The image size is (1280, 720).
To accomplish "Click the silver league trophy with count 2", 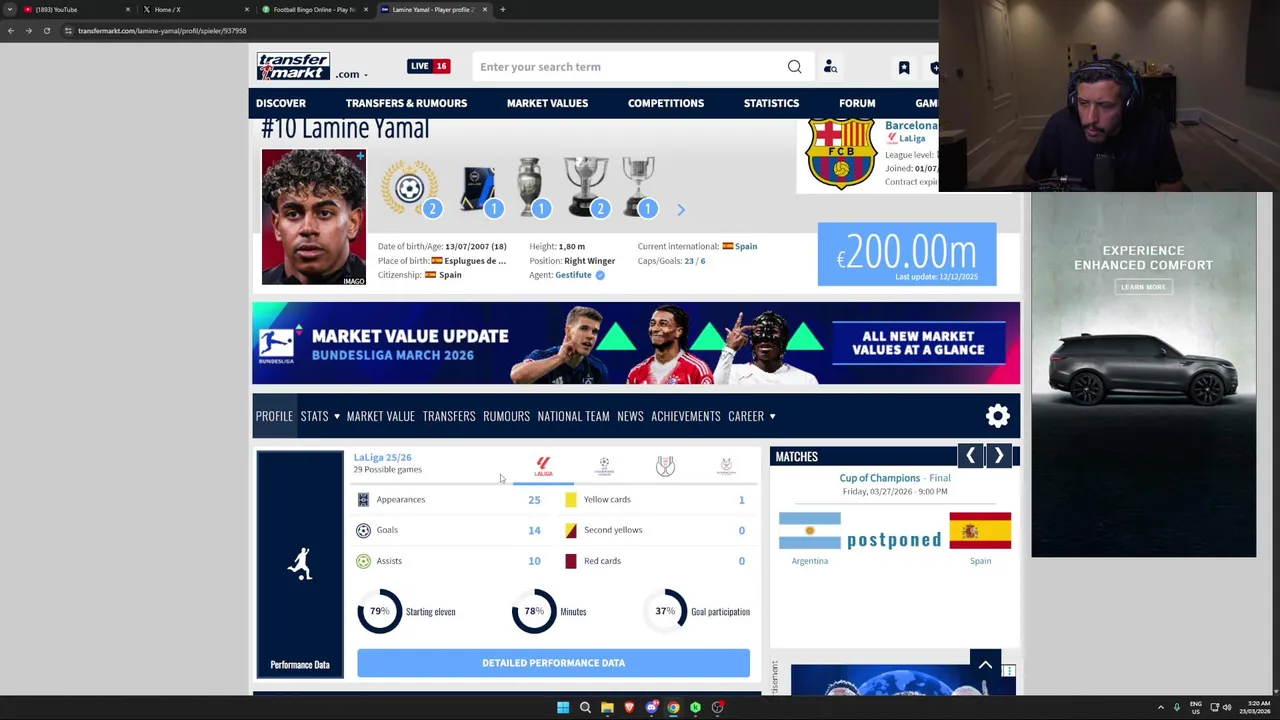I will tap(586, 187).
